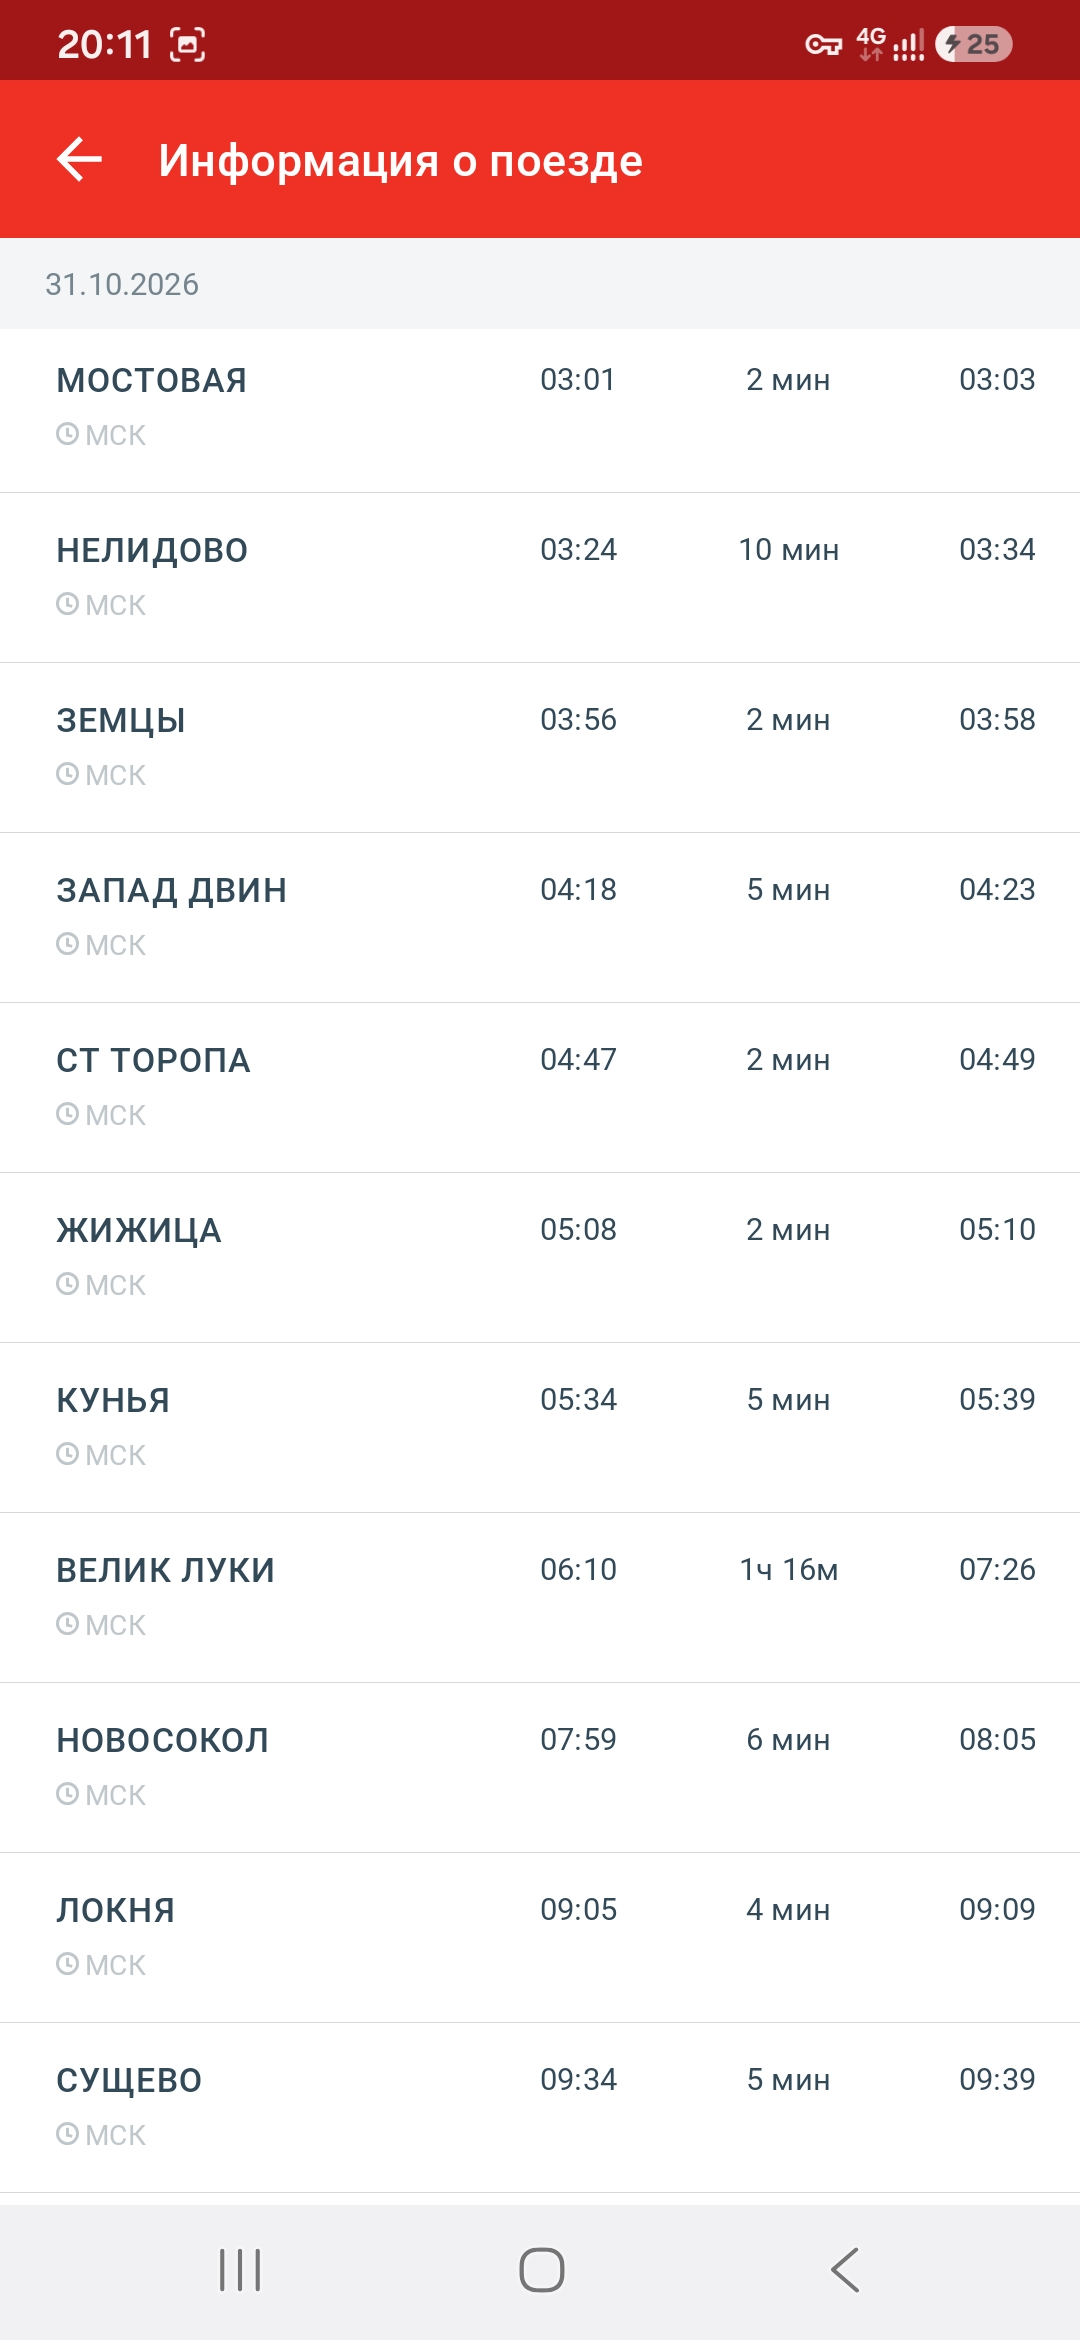Tap the clock icon under НЕЛИДОВО
The height and width of the screenshot is (2340, 1080).
click(67, 604)
